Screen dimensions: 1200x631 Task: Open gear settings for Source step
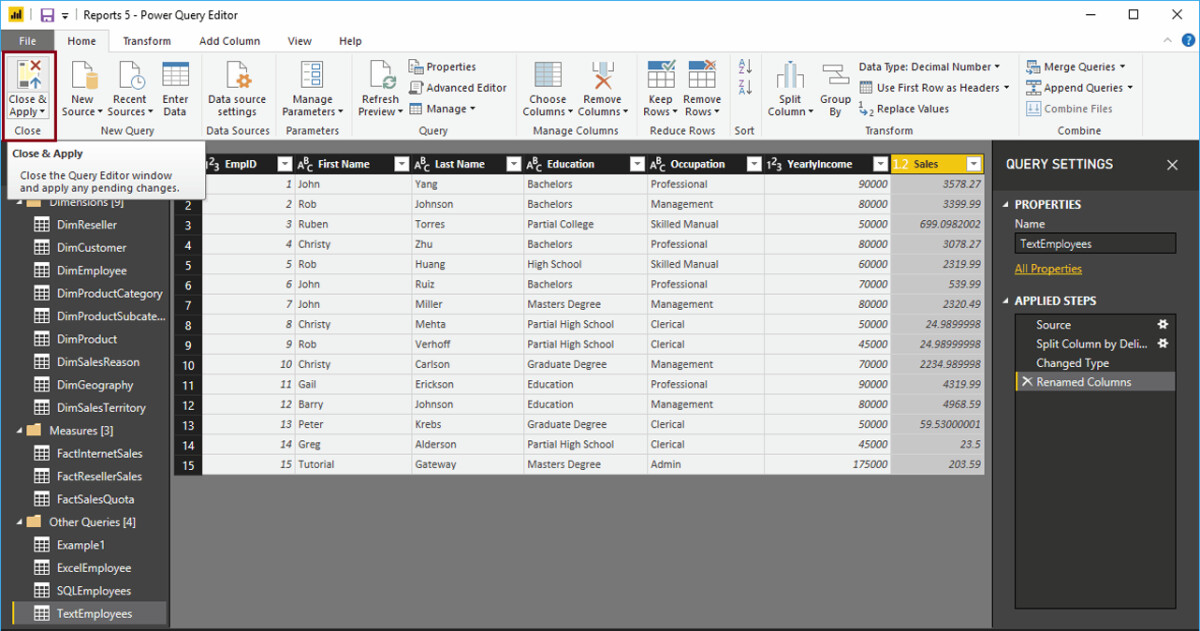pos(1163,325)
